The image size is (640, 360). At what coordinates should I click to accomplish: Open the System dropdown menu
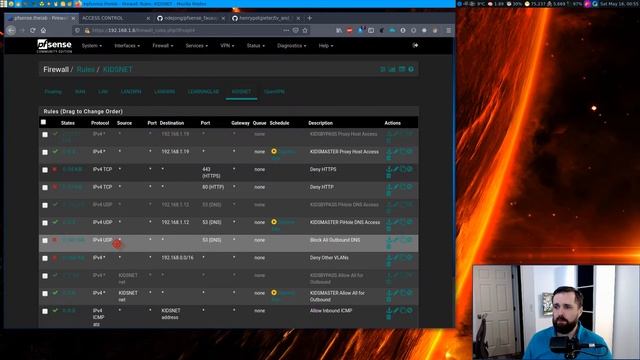tap(92, 46)
